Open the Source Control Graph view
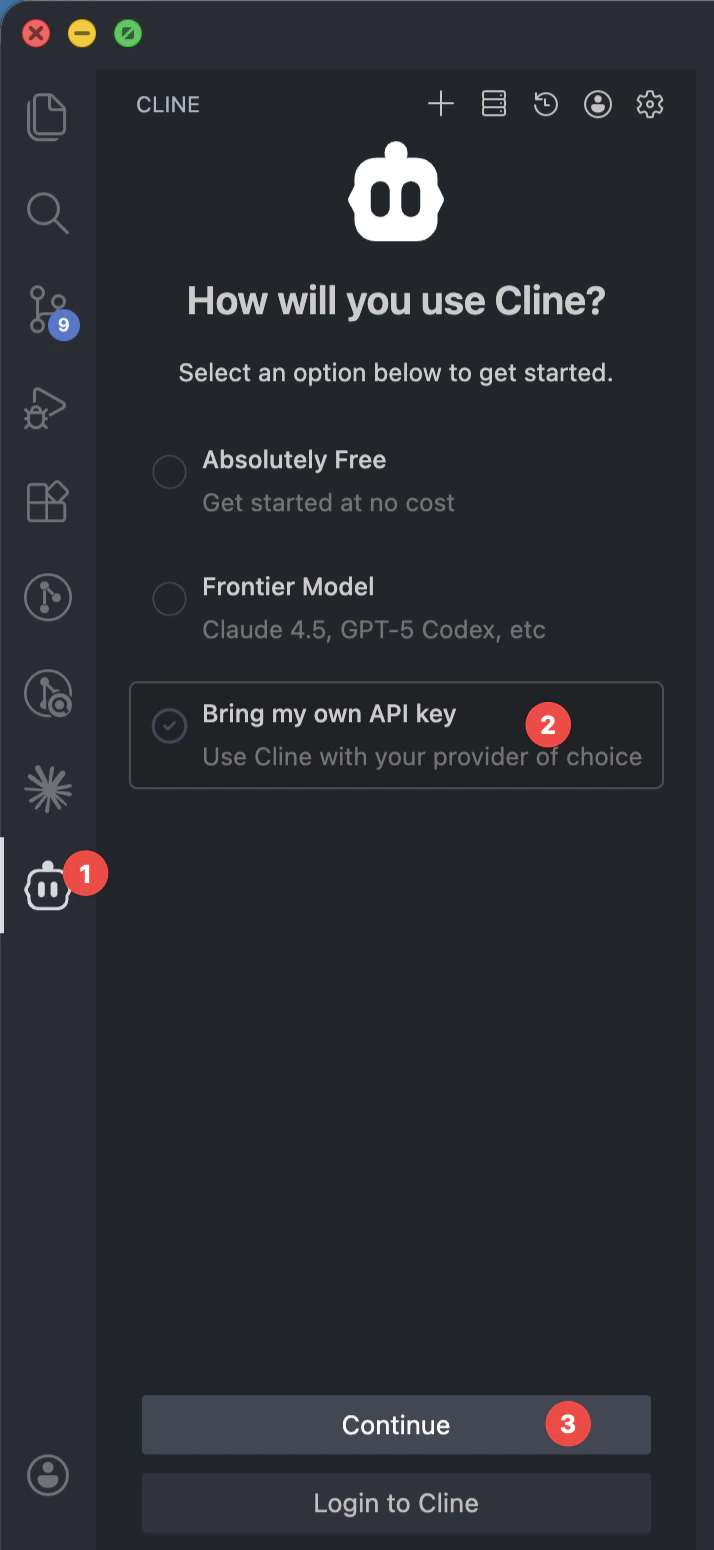Screen dimensions: 714x1550 click(x=47, y=597)
